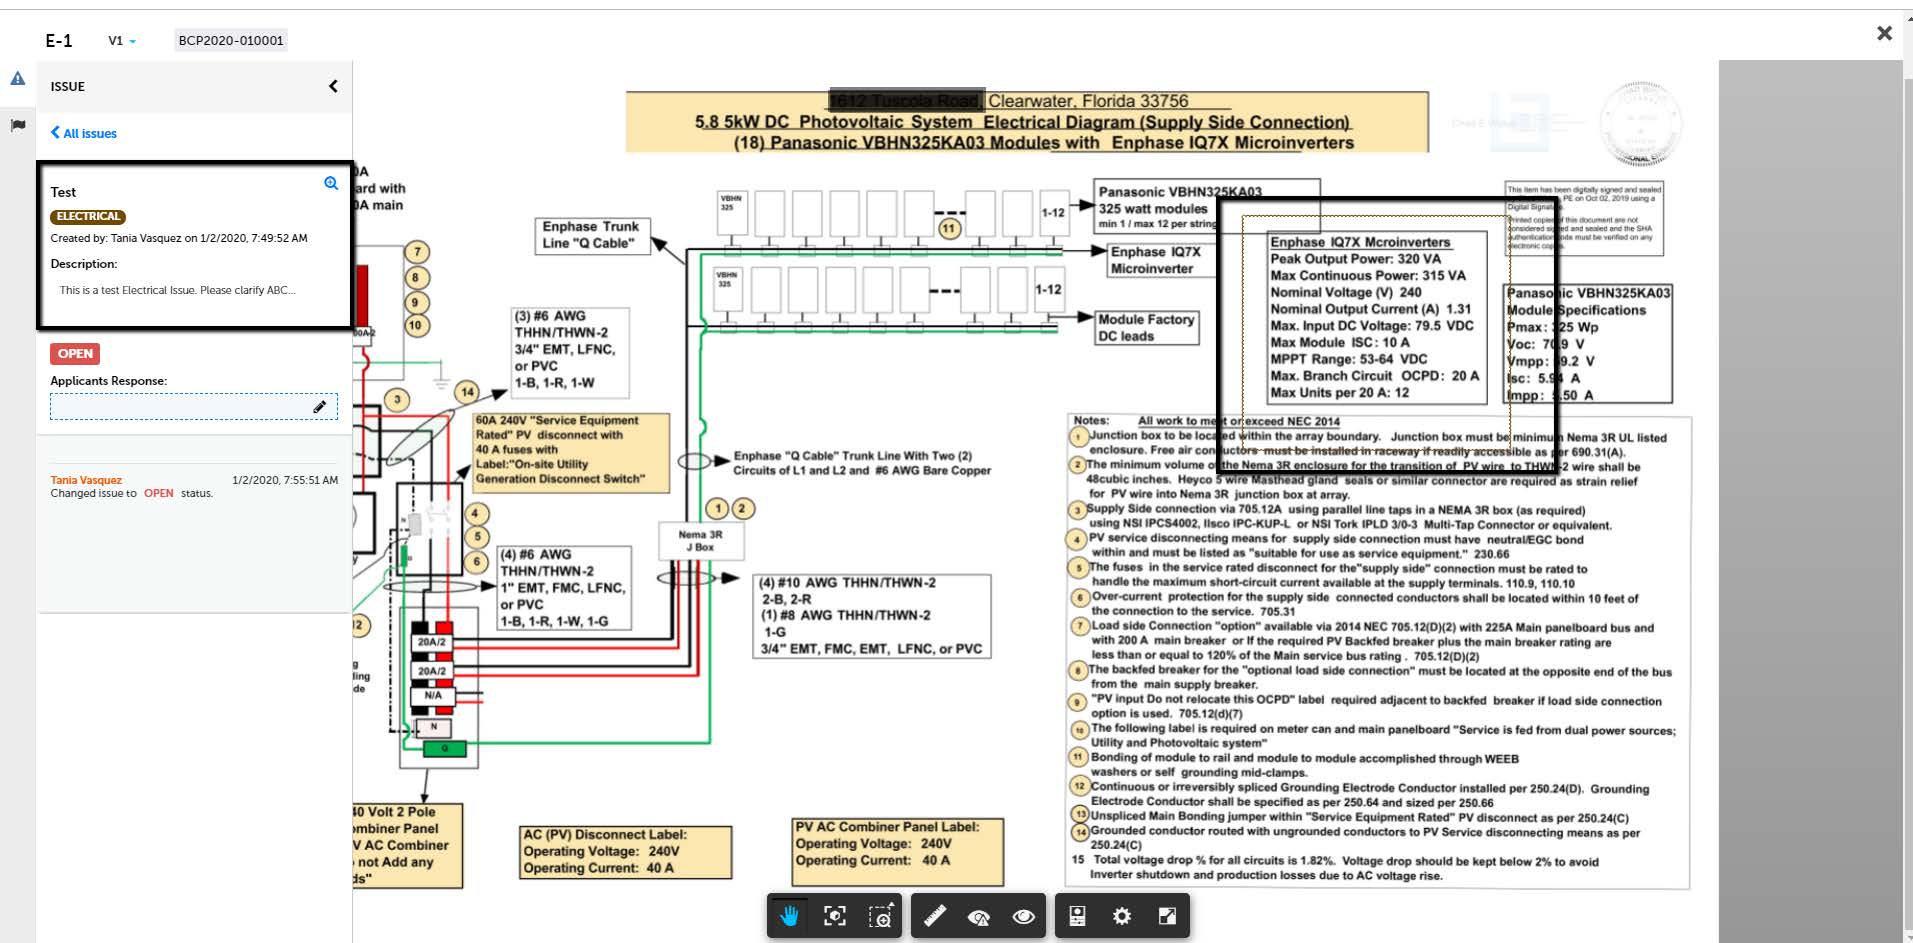Open the V1 version dropdown
The width and height of the screenshot is (1913, 943).
pyautogui.click(x=122, y=41)
